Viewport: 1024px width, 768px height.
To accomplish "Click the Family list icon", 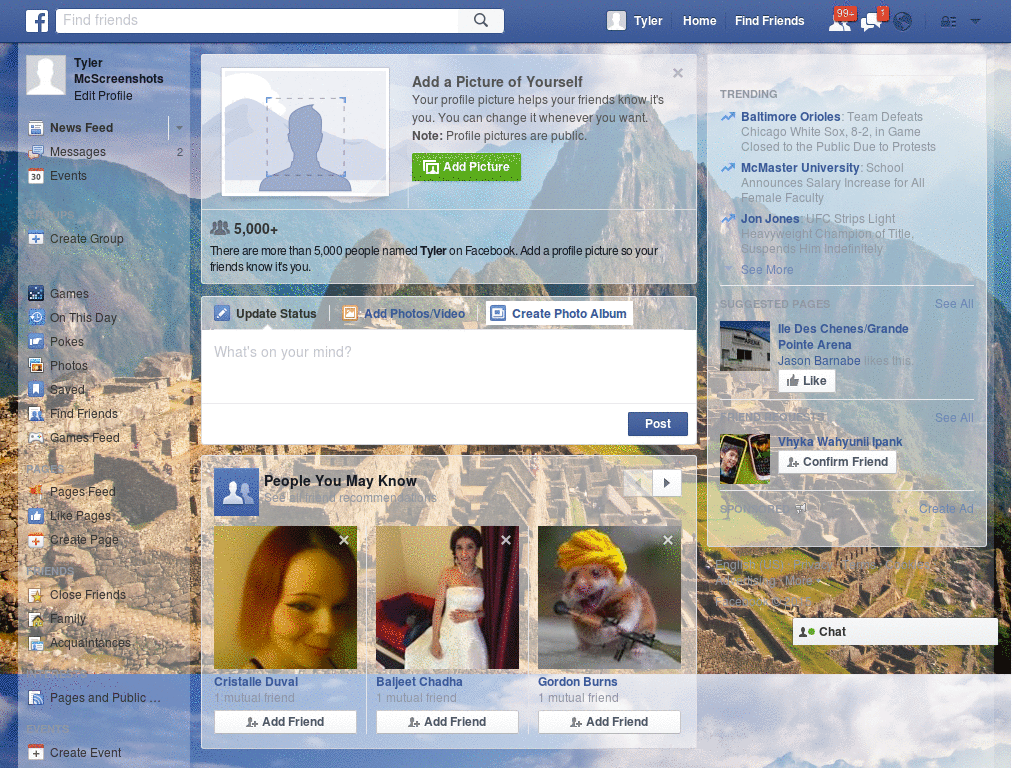I will coord(36,619).
